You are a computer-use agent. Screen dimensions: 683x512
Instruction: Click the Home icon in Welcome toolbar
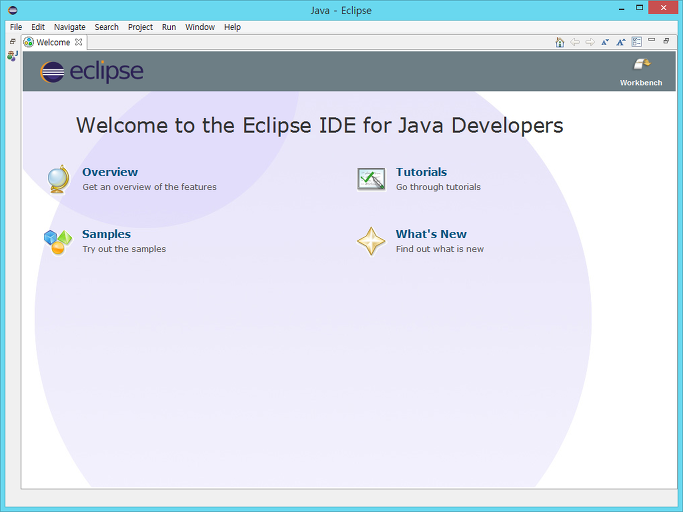[560, 42]
